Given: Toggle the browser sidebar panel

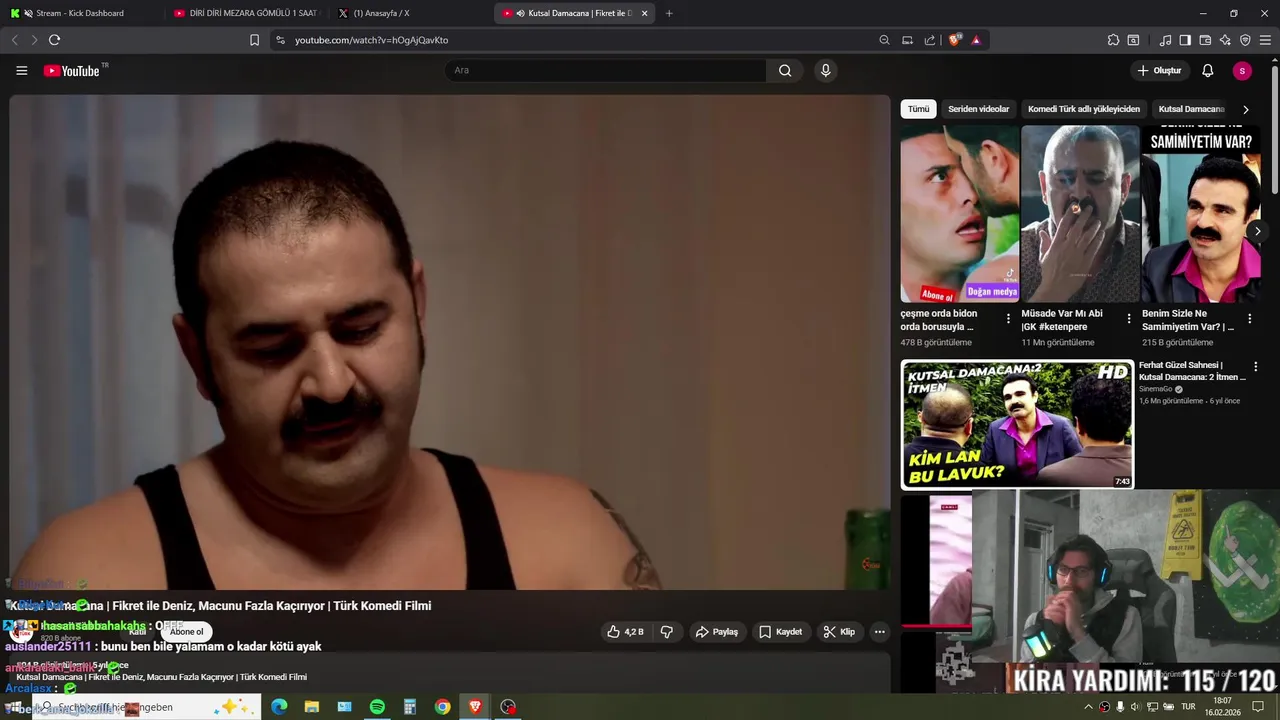Looking at the screenshot, I should pos(1185,40).
